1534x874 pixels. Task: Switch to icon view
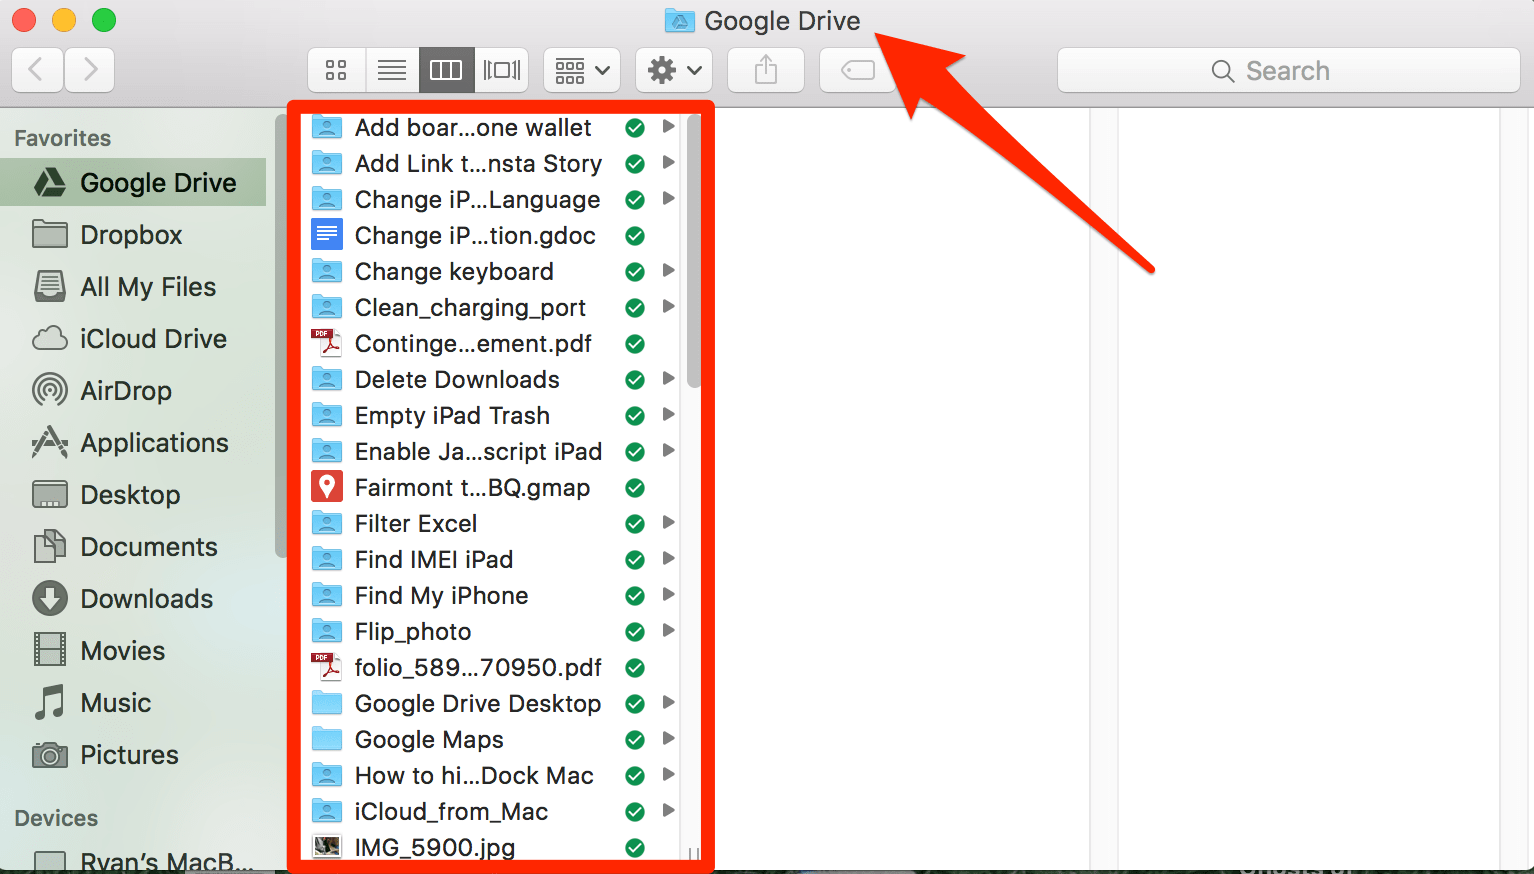point(337,70)
